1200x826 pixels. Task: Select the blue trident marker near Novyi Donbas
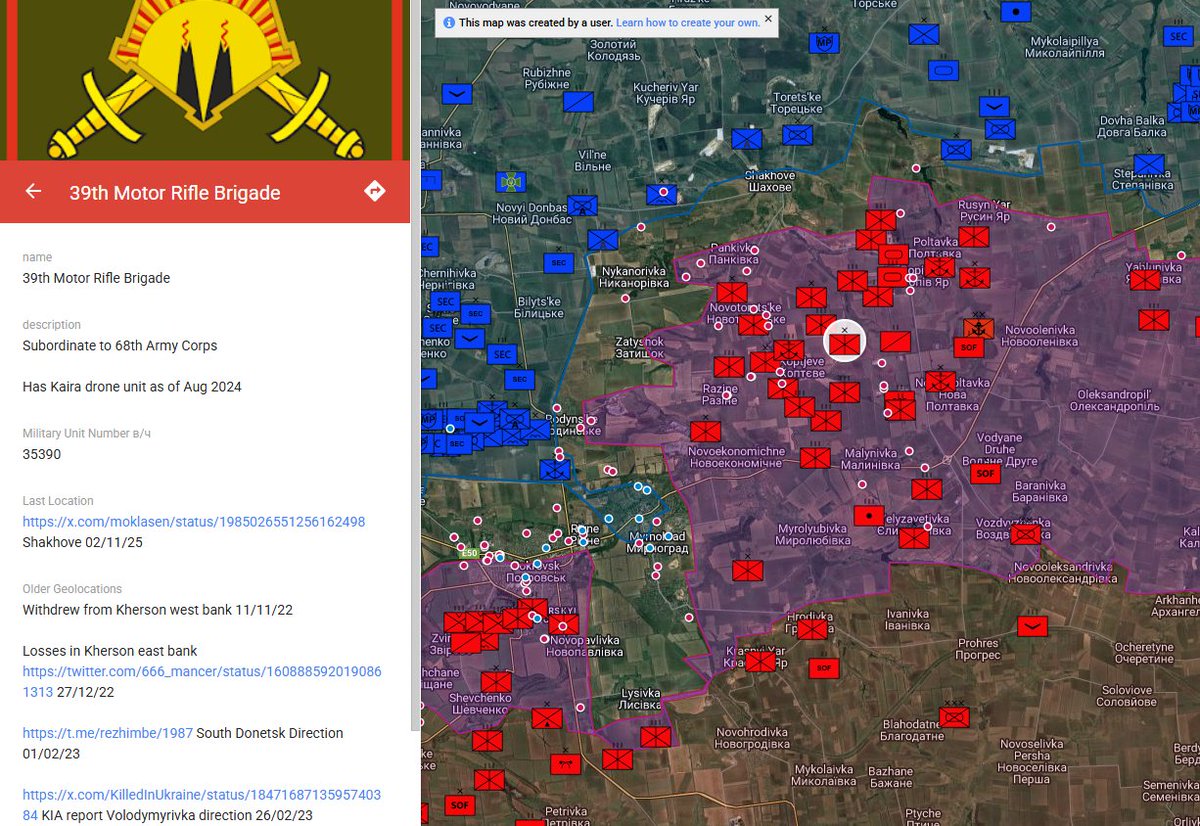tap(511, 183)
